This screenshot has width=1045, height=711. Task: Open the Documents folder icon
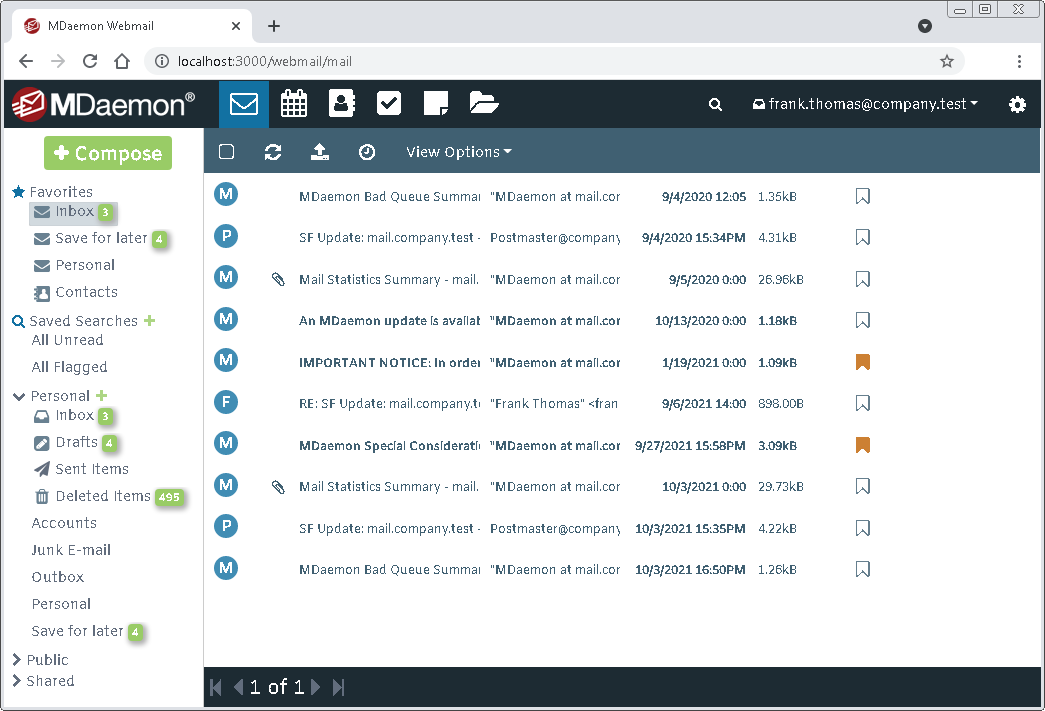coord(483,104)
